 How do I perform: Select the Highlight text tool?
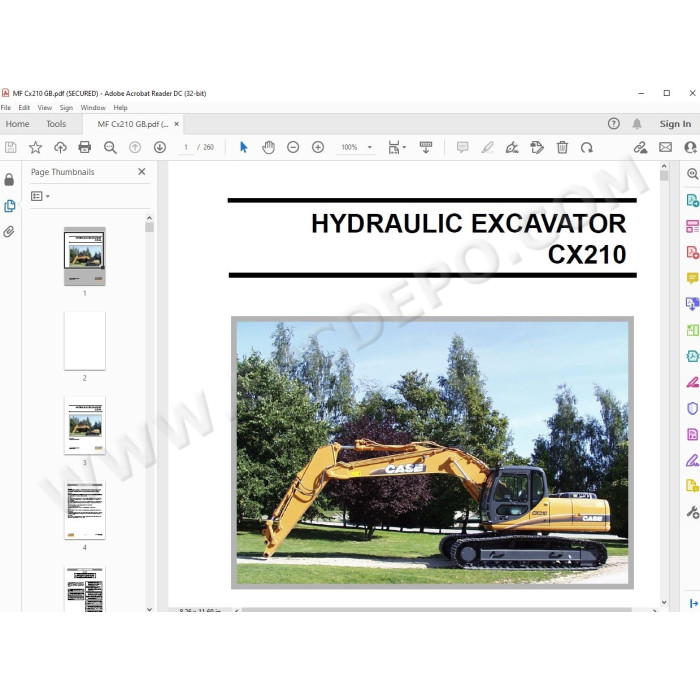pyautogui.click(x=487, y=147)
